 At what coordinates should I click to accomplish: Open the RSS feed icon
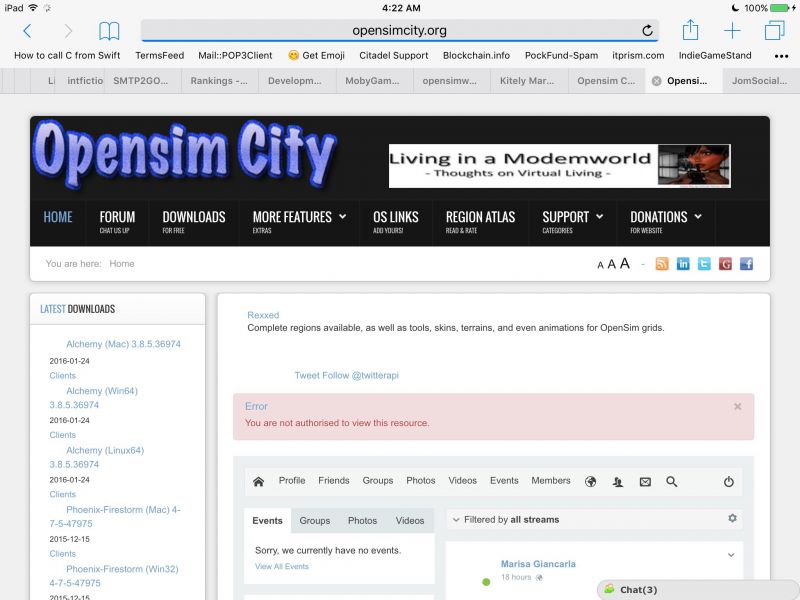click(x=662, y=264)
